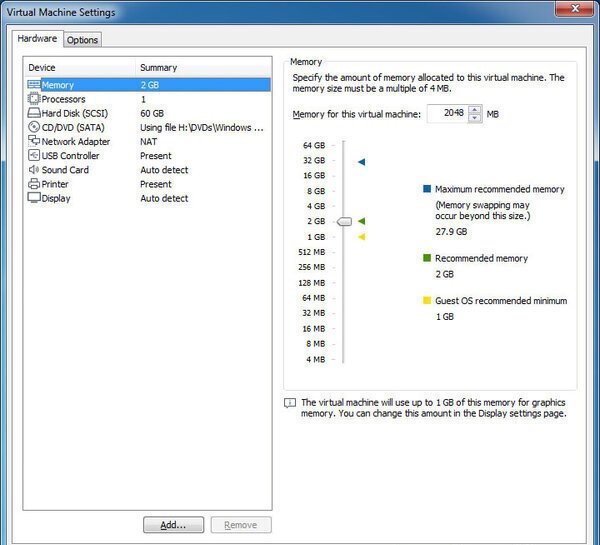Click the 512 MB slider scale label

click(311, 252)
